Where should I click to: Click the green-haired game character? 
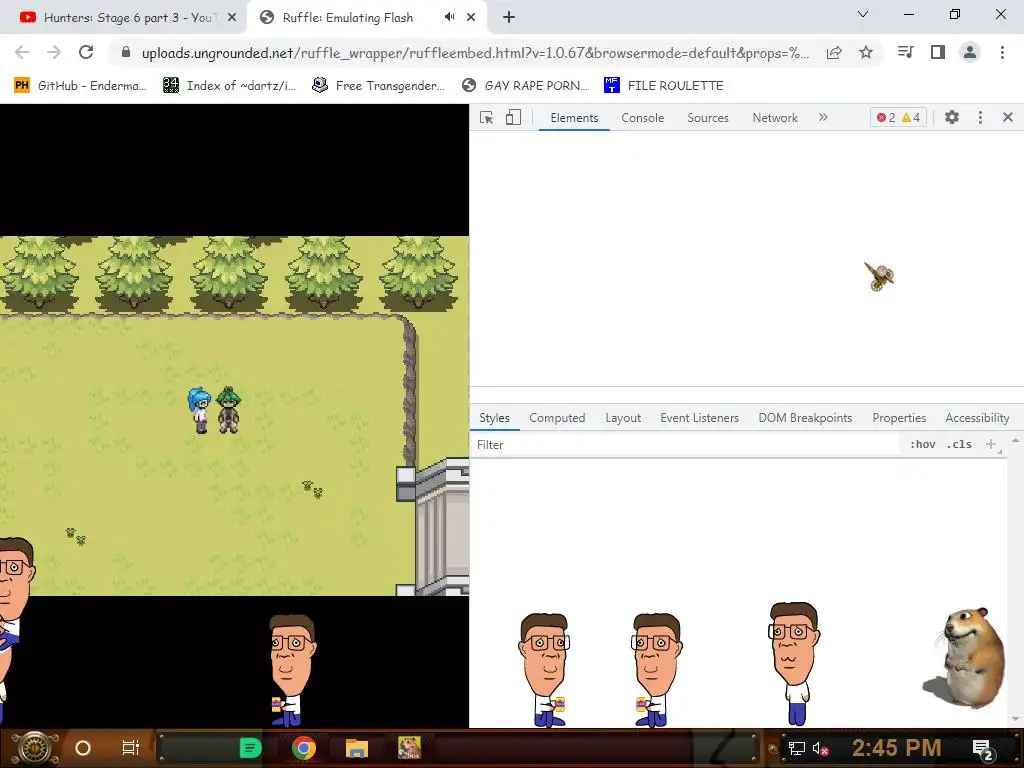(228, 409)
